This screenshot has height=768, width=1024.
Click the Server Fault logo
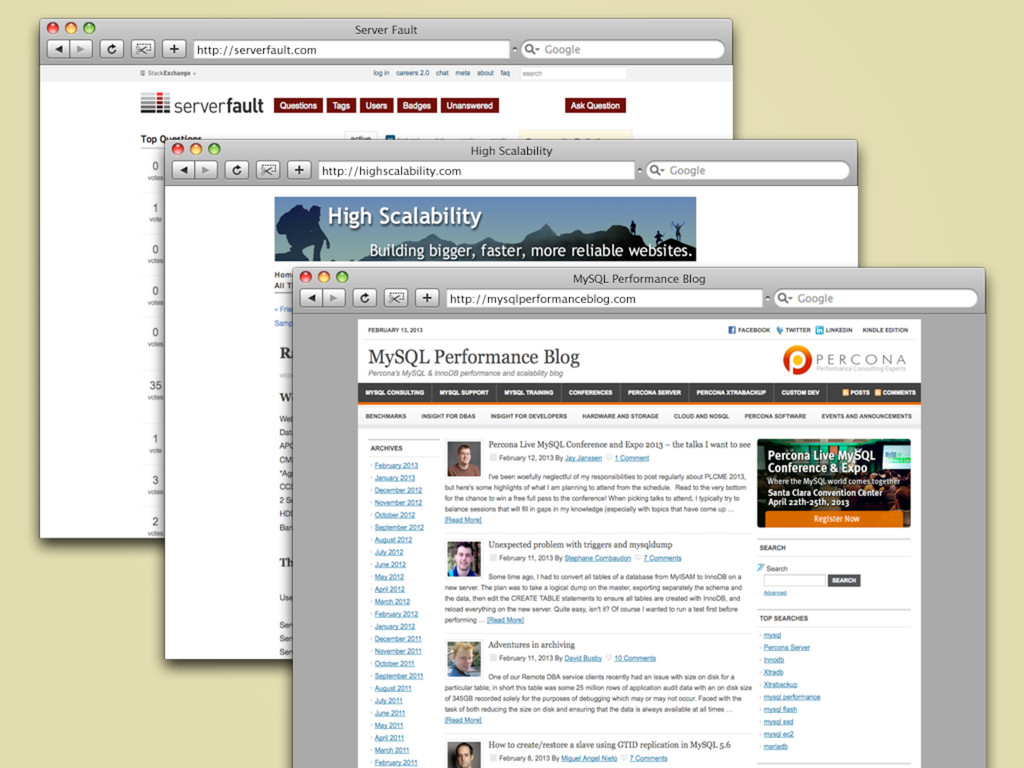[x=202, y=104]
